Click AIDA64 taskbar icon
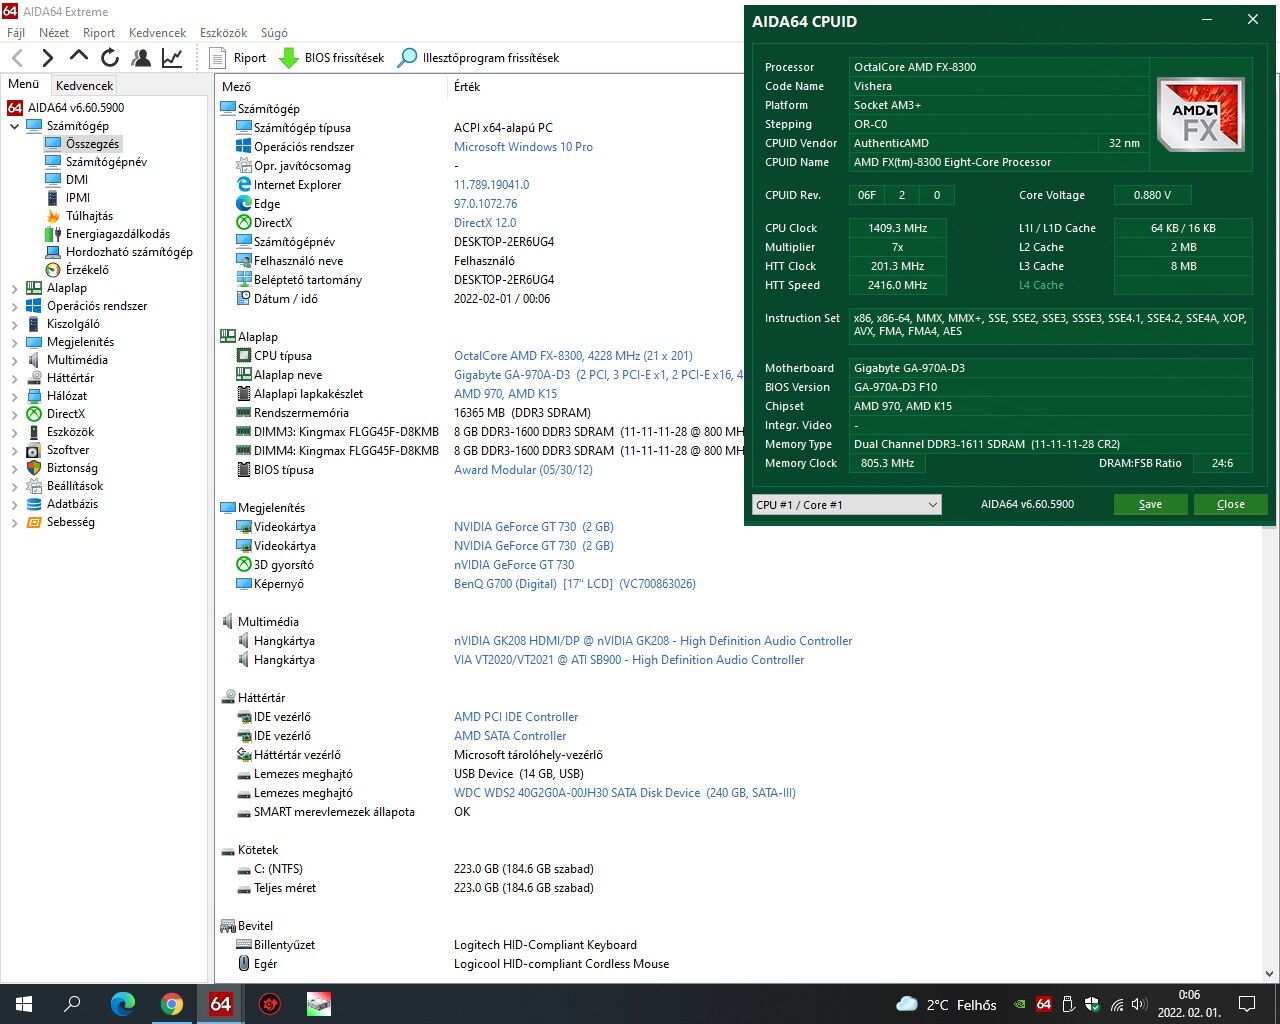Screen dimensions: 1280x1024 pyautogui.click(x=220, y=1004)
